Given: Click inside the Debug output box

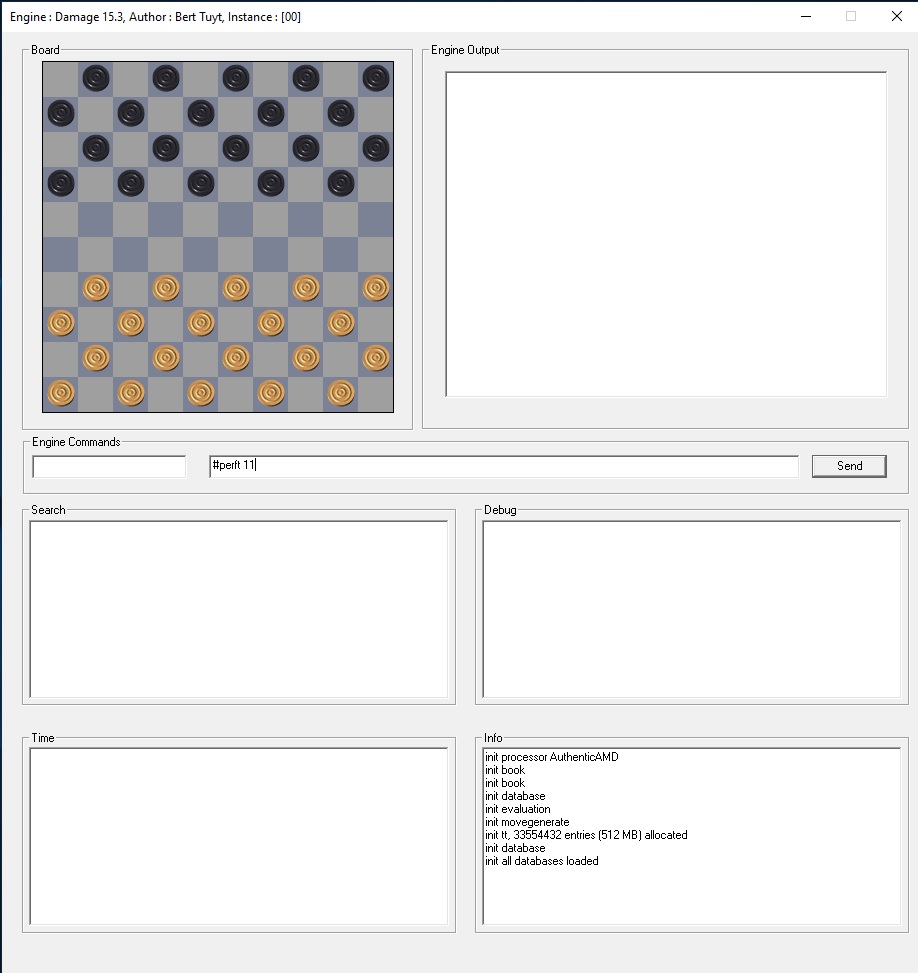Looking at the screenshot, I should pyautogui.click(x=691, y=609).
